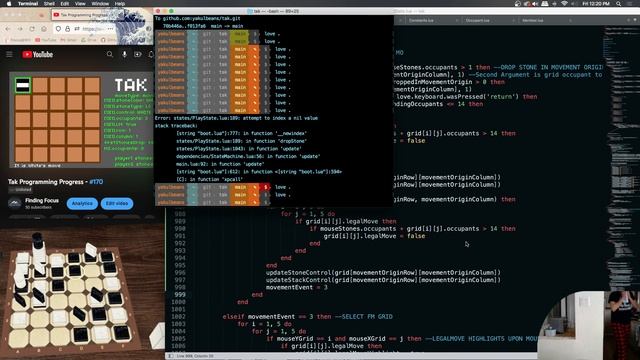Viewport: 640px width, 360px height.
Task: Open the Terminal menu in menu bar
Action: pyautogui.click(x=28, y=4)
